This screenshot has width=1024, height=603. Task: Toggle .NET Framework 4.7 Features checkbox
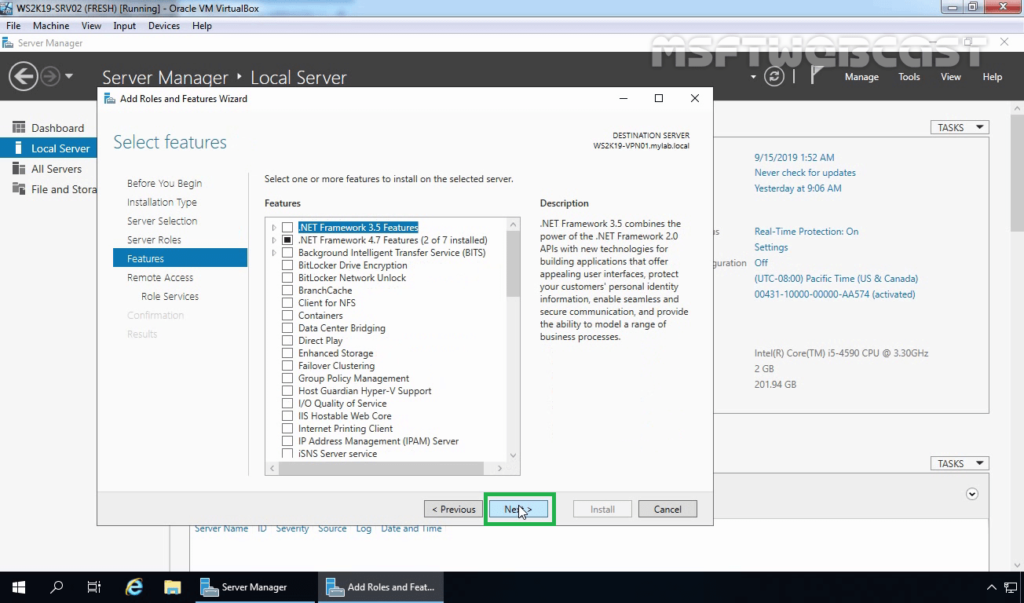287,240
